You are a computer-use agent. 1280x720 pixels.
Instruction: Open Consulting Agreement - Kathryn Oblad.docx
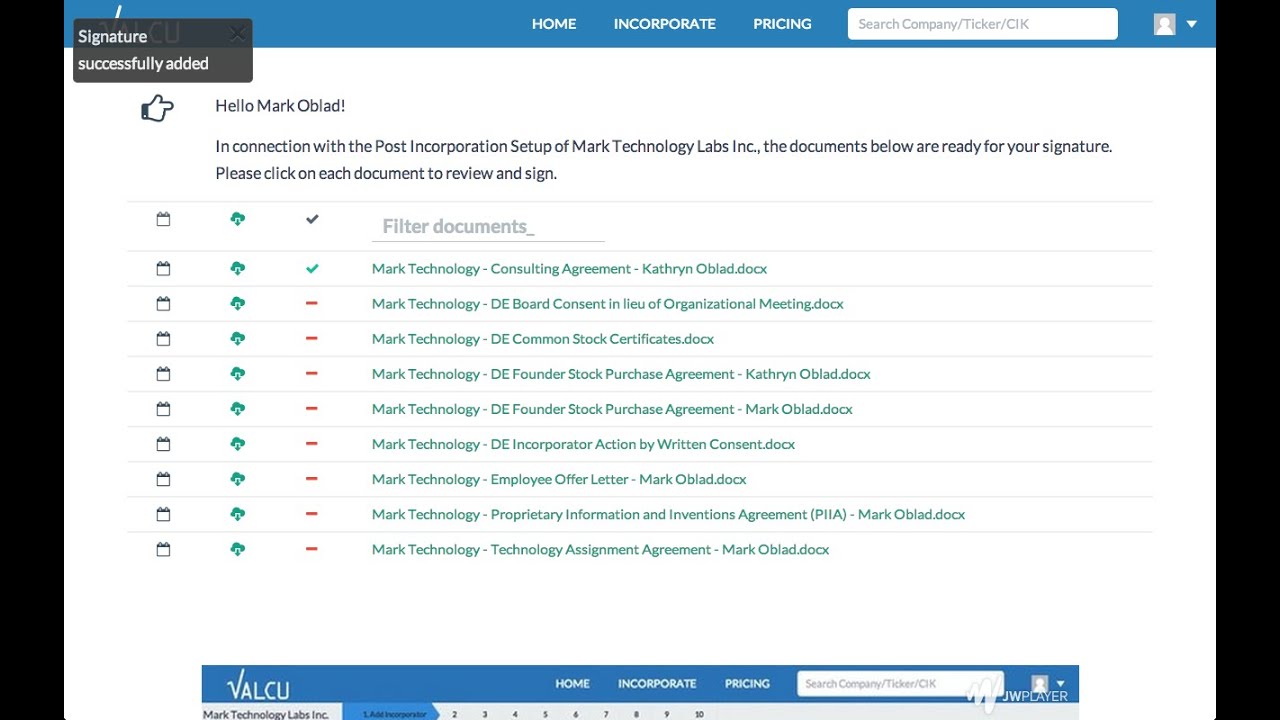pyautogui.click(x=569, y=269)
